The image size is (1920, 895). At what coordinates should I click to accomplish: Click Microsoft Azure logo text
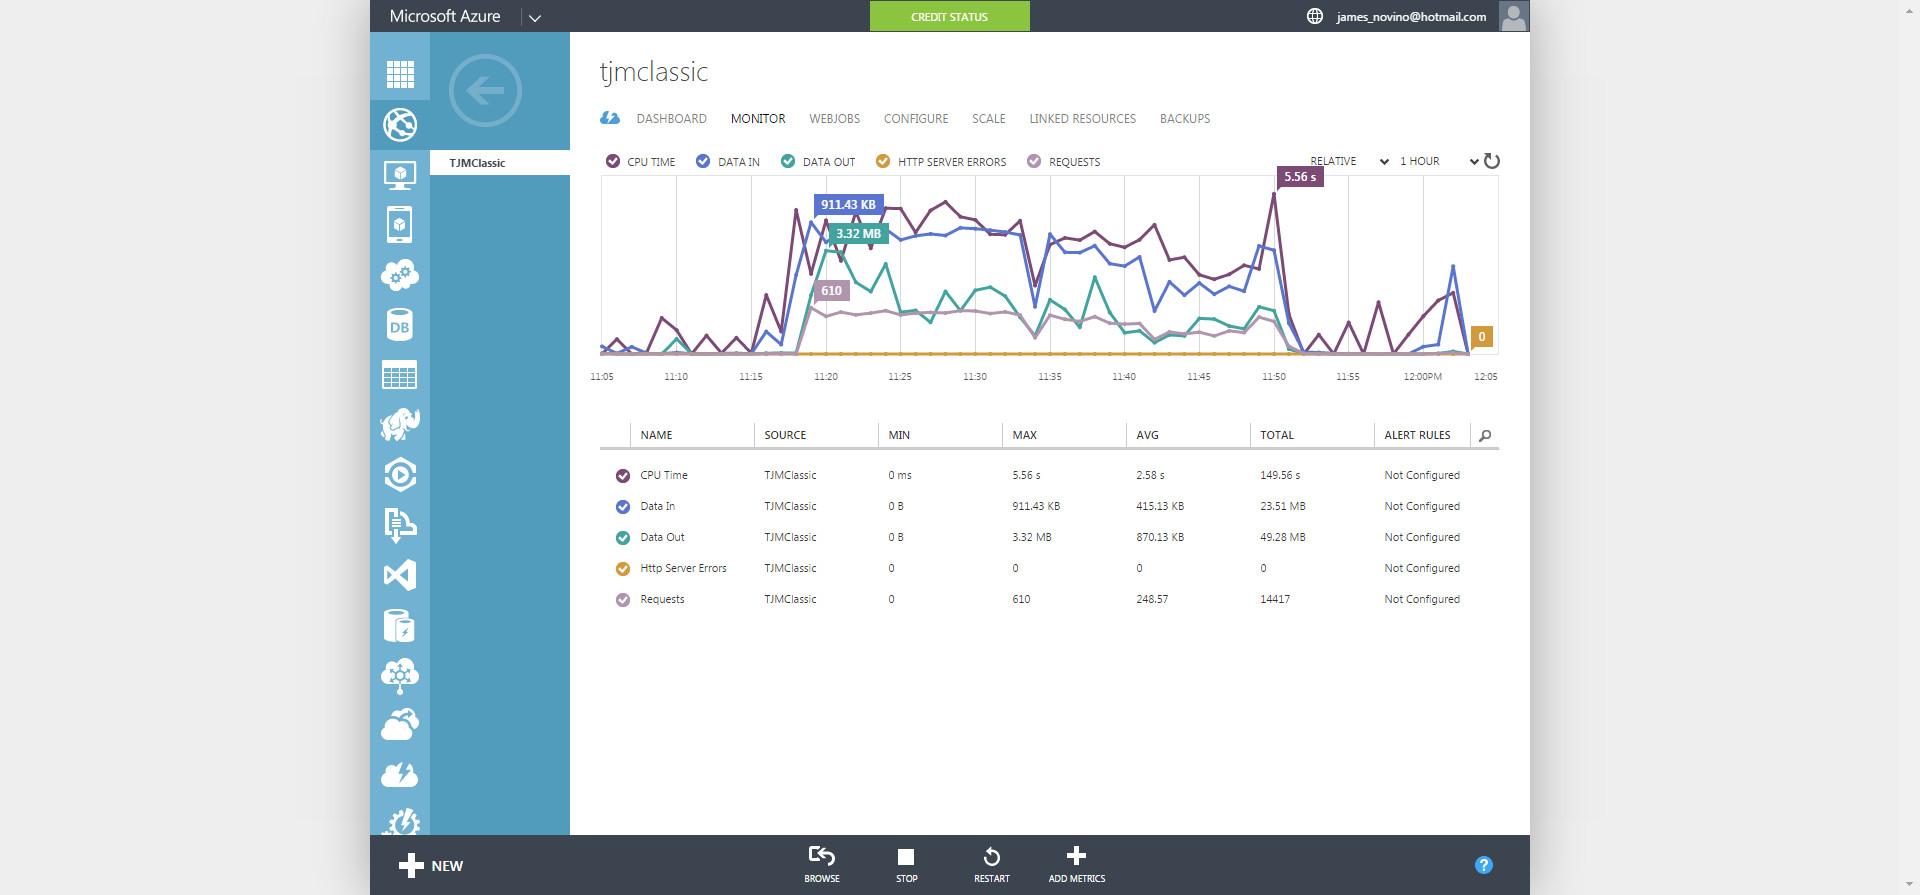(x=445, y=16)
